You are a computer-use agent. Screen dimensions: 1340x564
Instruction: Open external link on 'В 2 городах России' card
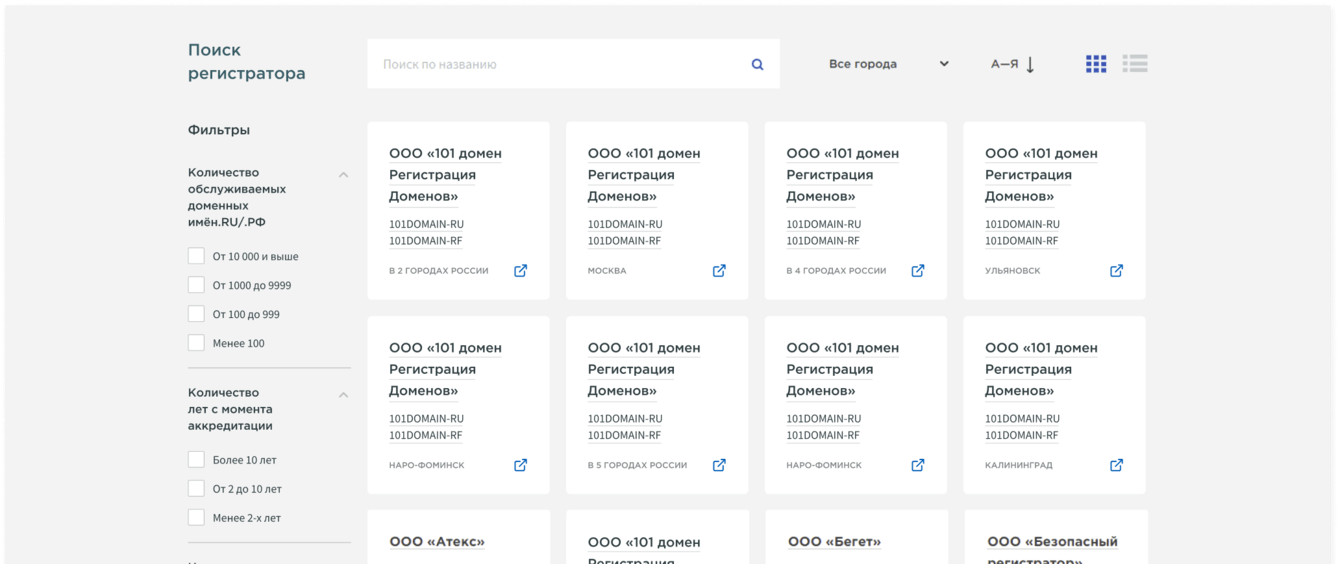point(520,270)
